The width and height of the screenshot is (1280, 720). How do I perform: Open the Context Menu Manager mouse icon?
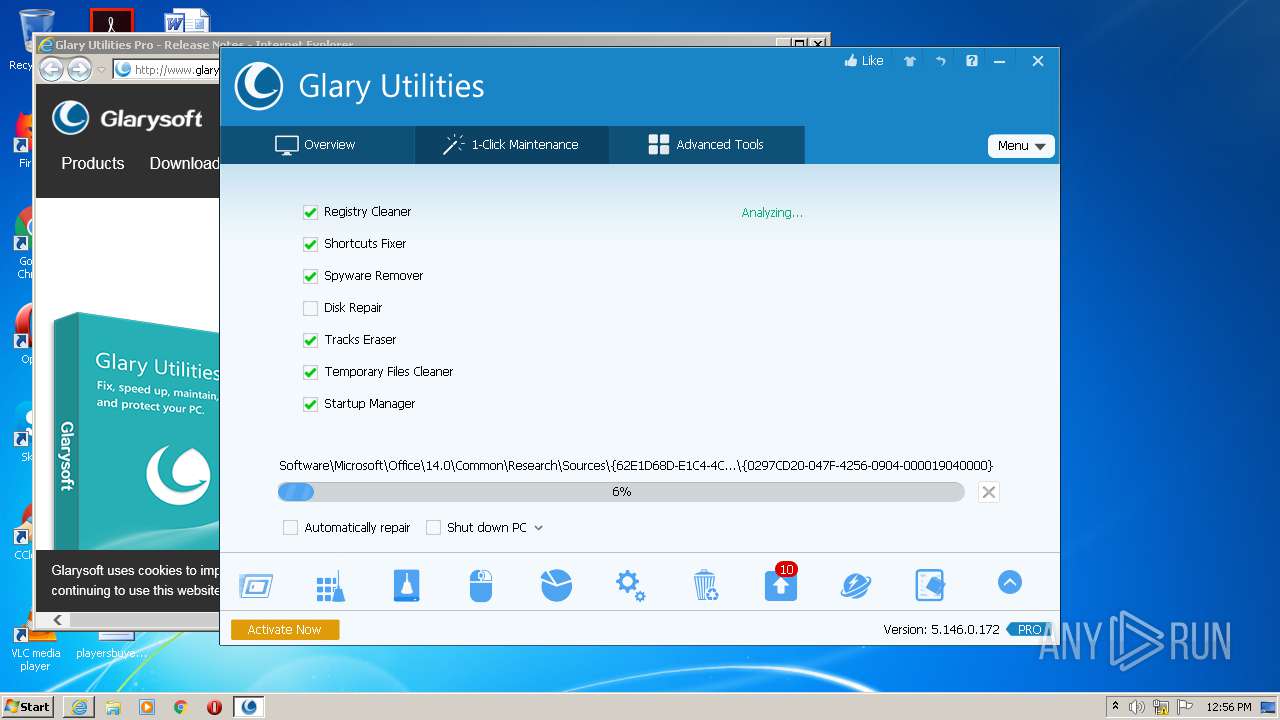[481, 586]
